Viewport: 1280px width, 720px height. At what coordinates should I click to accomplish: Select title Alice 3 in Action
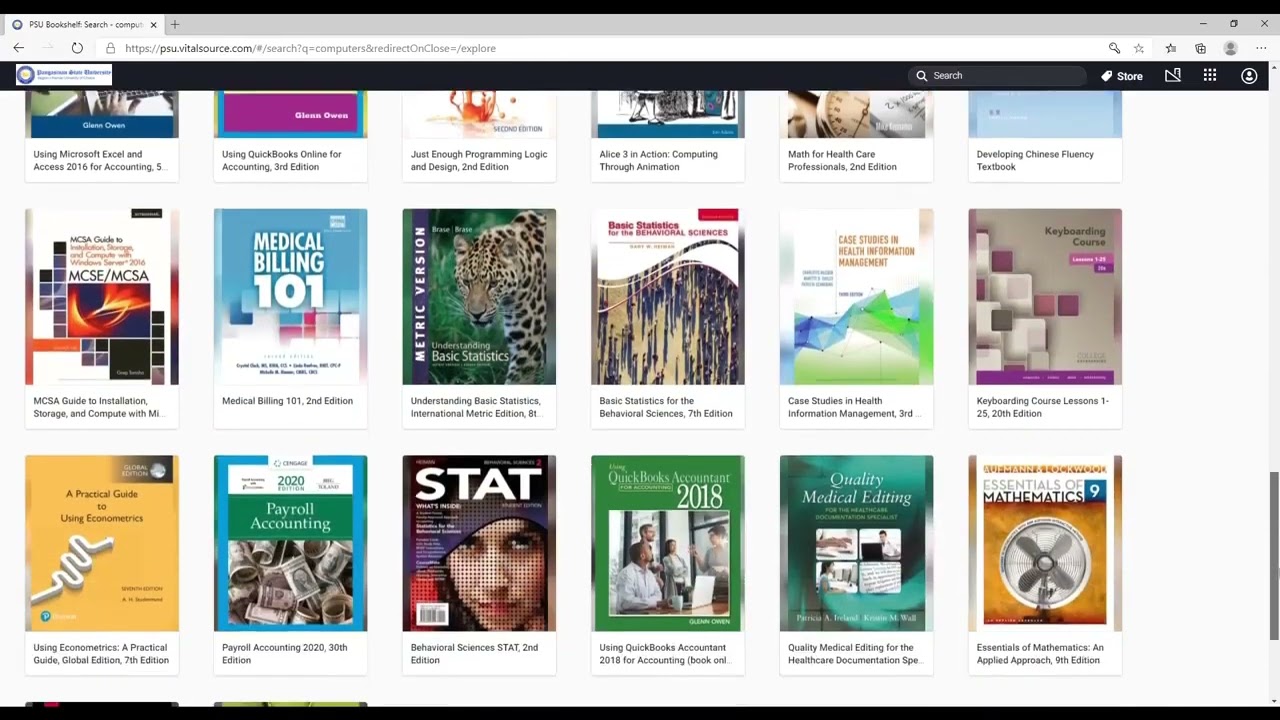(658, 160)
